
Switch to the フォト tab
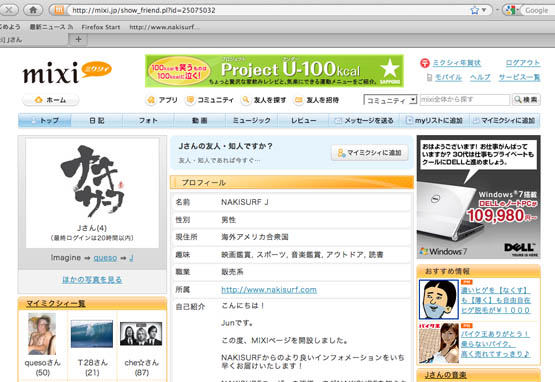click(x=148, y=121)
